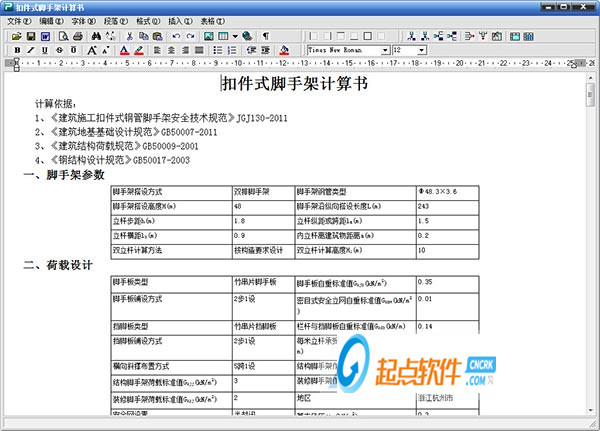Apply the top cell border
This screenshot has width=600, height=431.
click(341, 36)
